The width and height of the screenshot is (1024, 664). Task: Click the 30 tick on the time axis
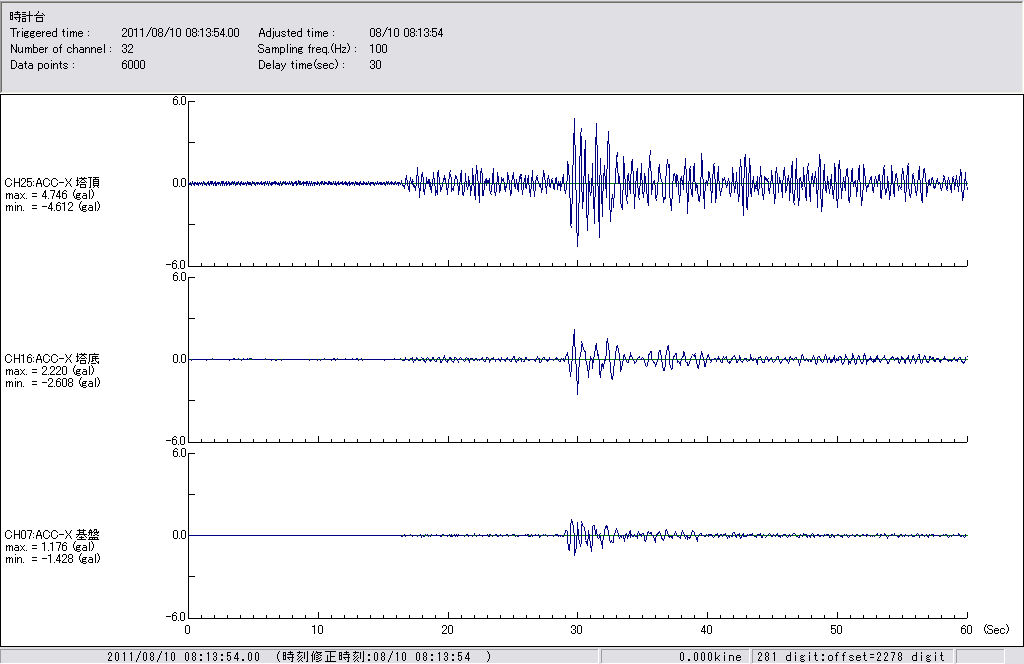click(x=577, y=630)
